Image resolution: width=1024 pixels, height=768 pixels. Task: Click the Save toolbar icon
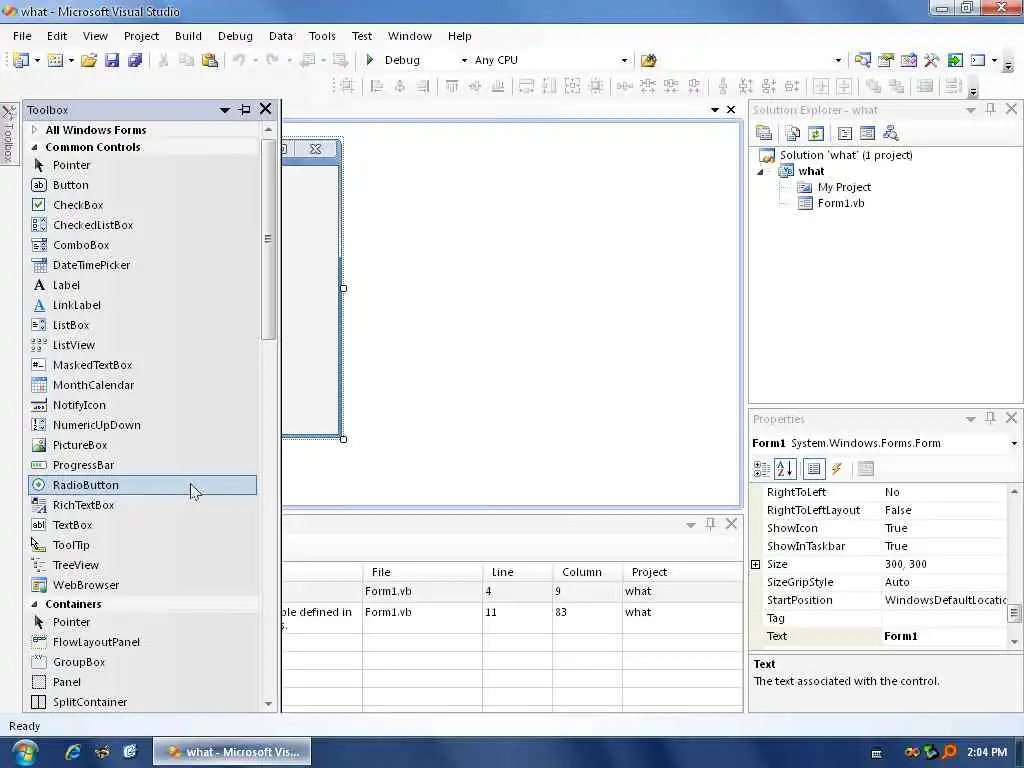click(112, 60)
